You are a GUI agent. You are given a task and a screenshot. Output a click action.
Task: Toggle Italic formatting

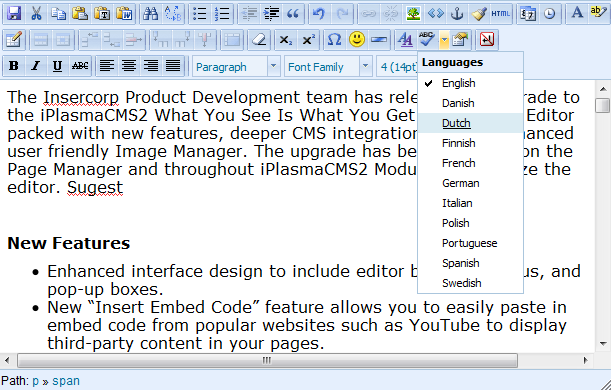pyautogui.click(x=36, y=66)
